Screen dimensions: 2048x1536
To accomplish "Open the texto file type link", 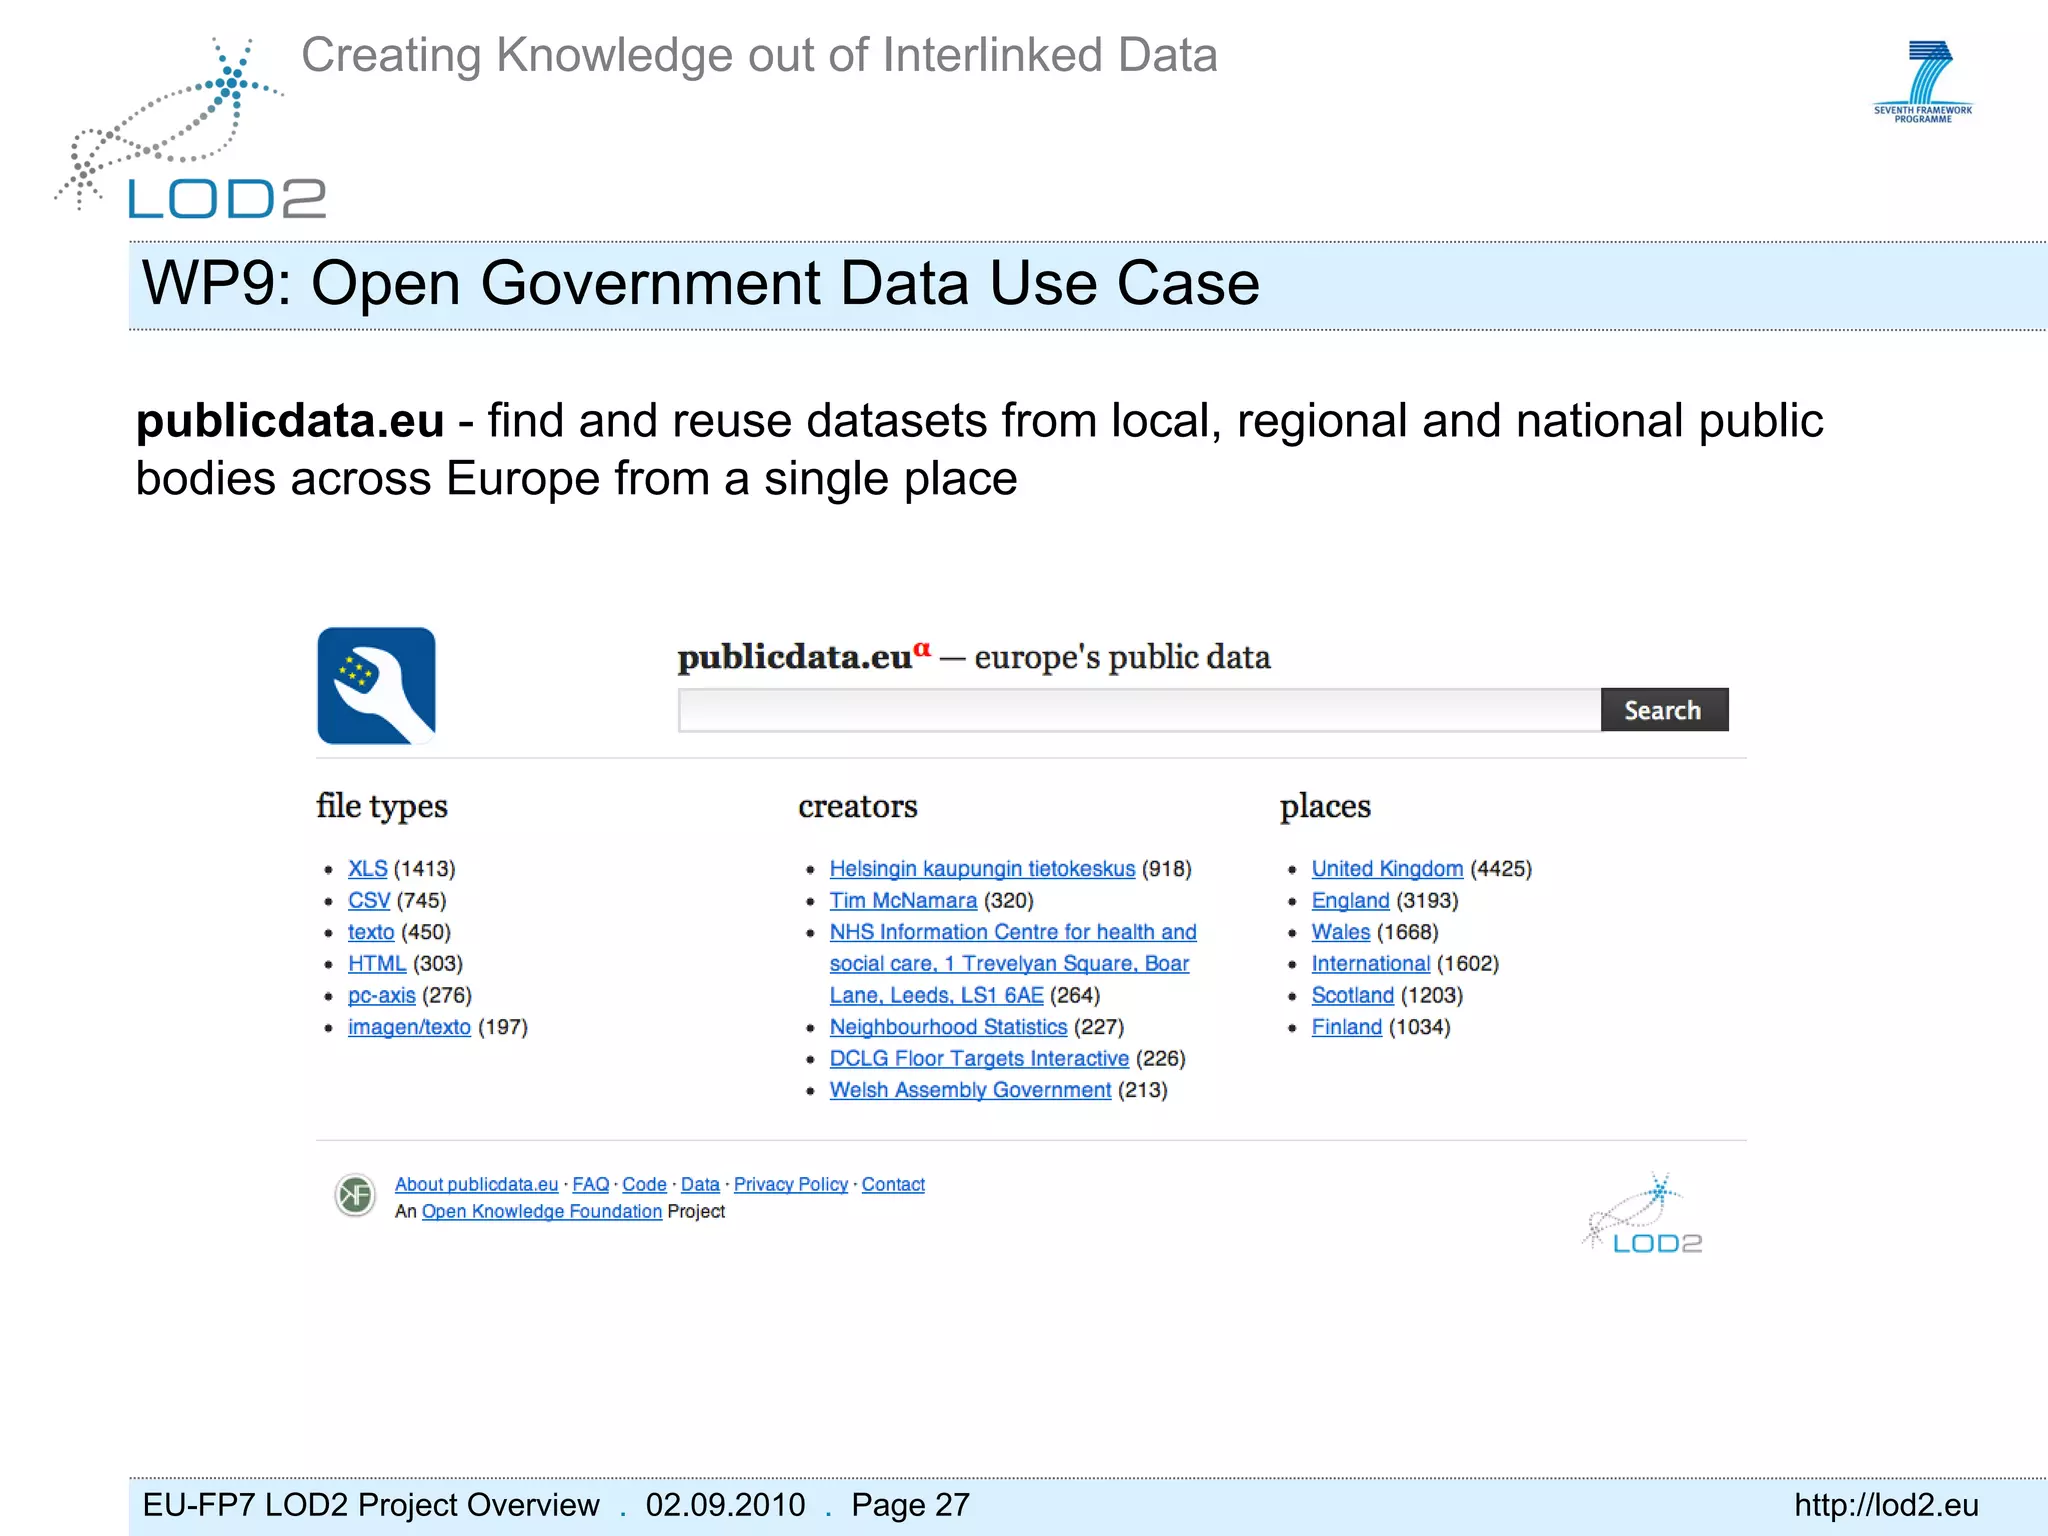I will [x=371, y=932].
